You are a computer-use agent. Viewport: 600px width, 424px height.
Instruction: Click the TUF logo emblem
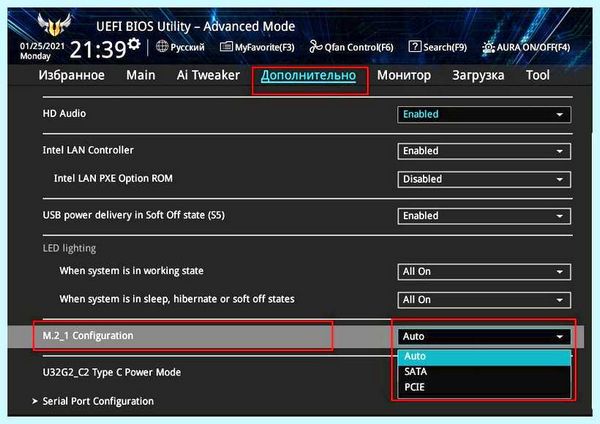pos(54,24)
